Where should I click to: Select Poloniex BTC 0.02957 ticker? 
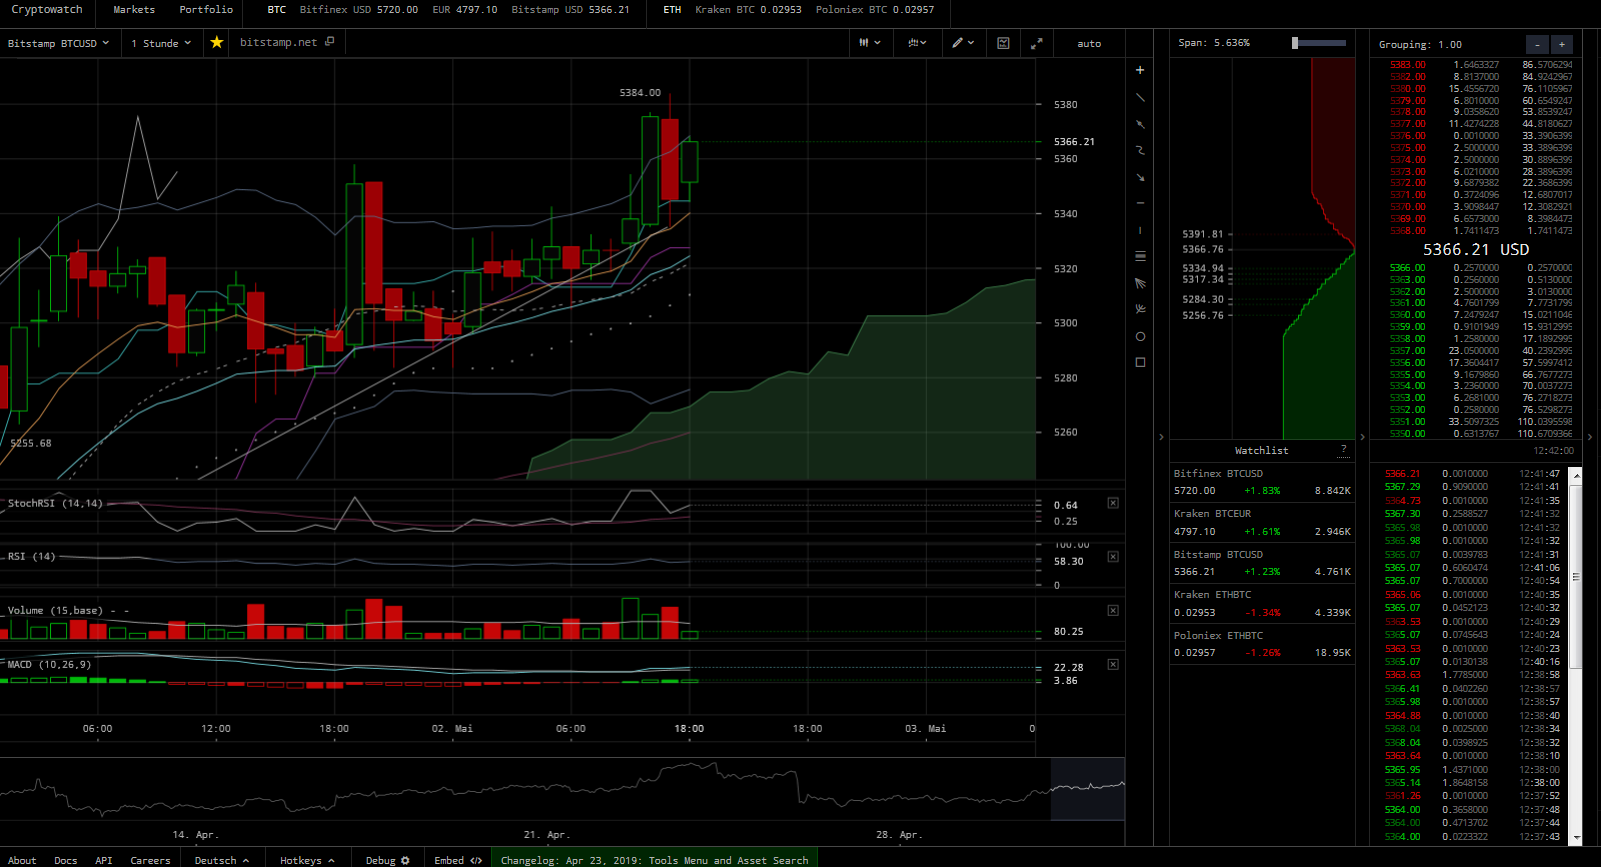click(x=875, y=10)
